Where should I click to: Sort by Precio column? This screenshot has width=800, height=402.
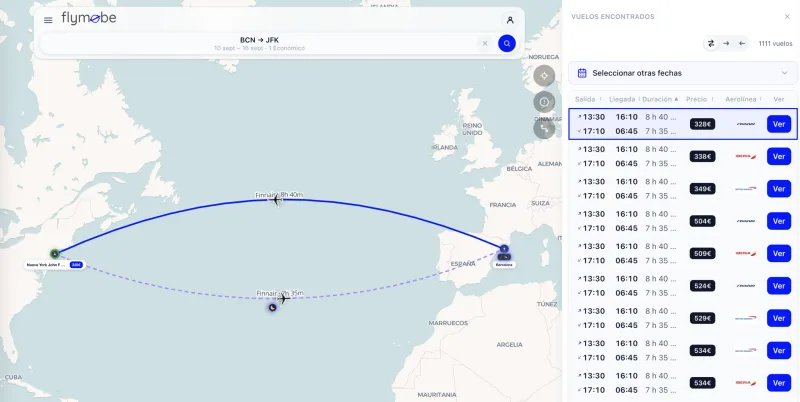pyautogui.click(x=699, y=99)
